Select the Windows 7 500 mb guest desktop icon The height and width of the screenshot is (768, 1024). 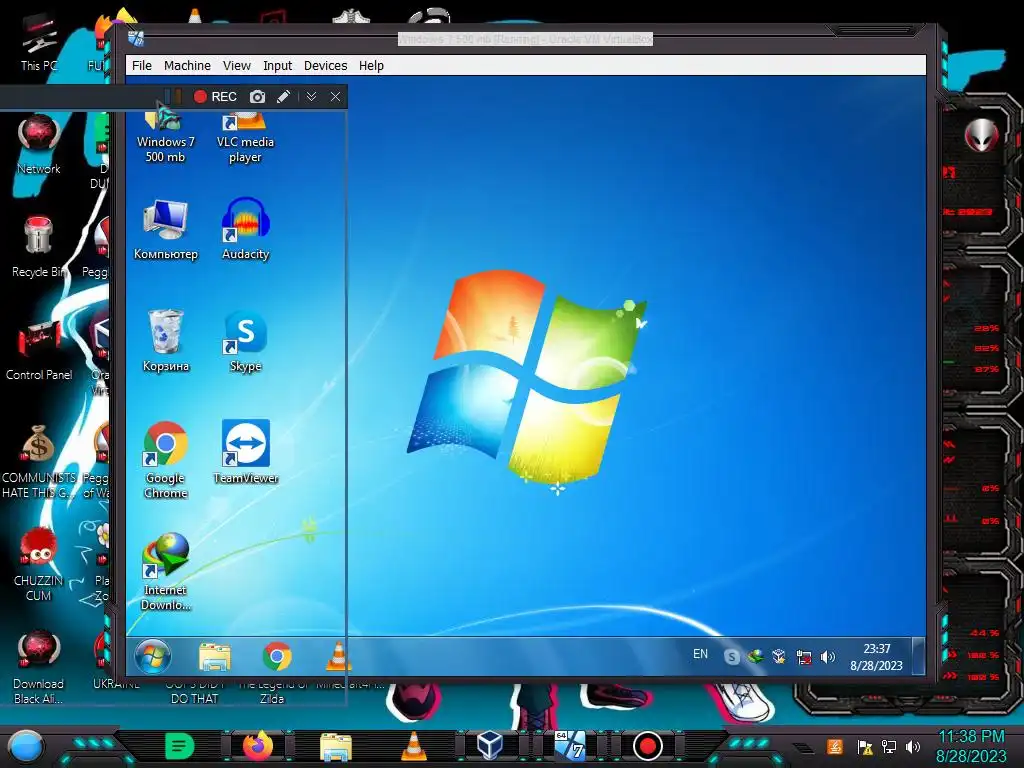(165, 138)
